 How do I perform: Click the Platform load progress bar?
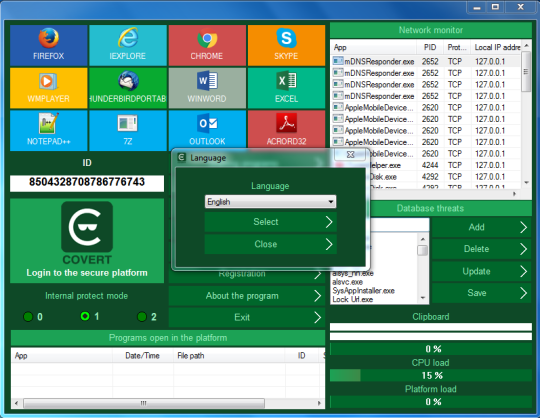click(x=430, y=402)
